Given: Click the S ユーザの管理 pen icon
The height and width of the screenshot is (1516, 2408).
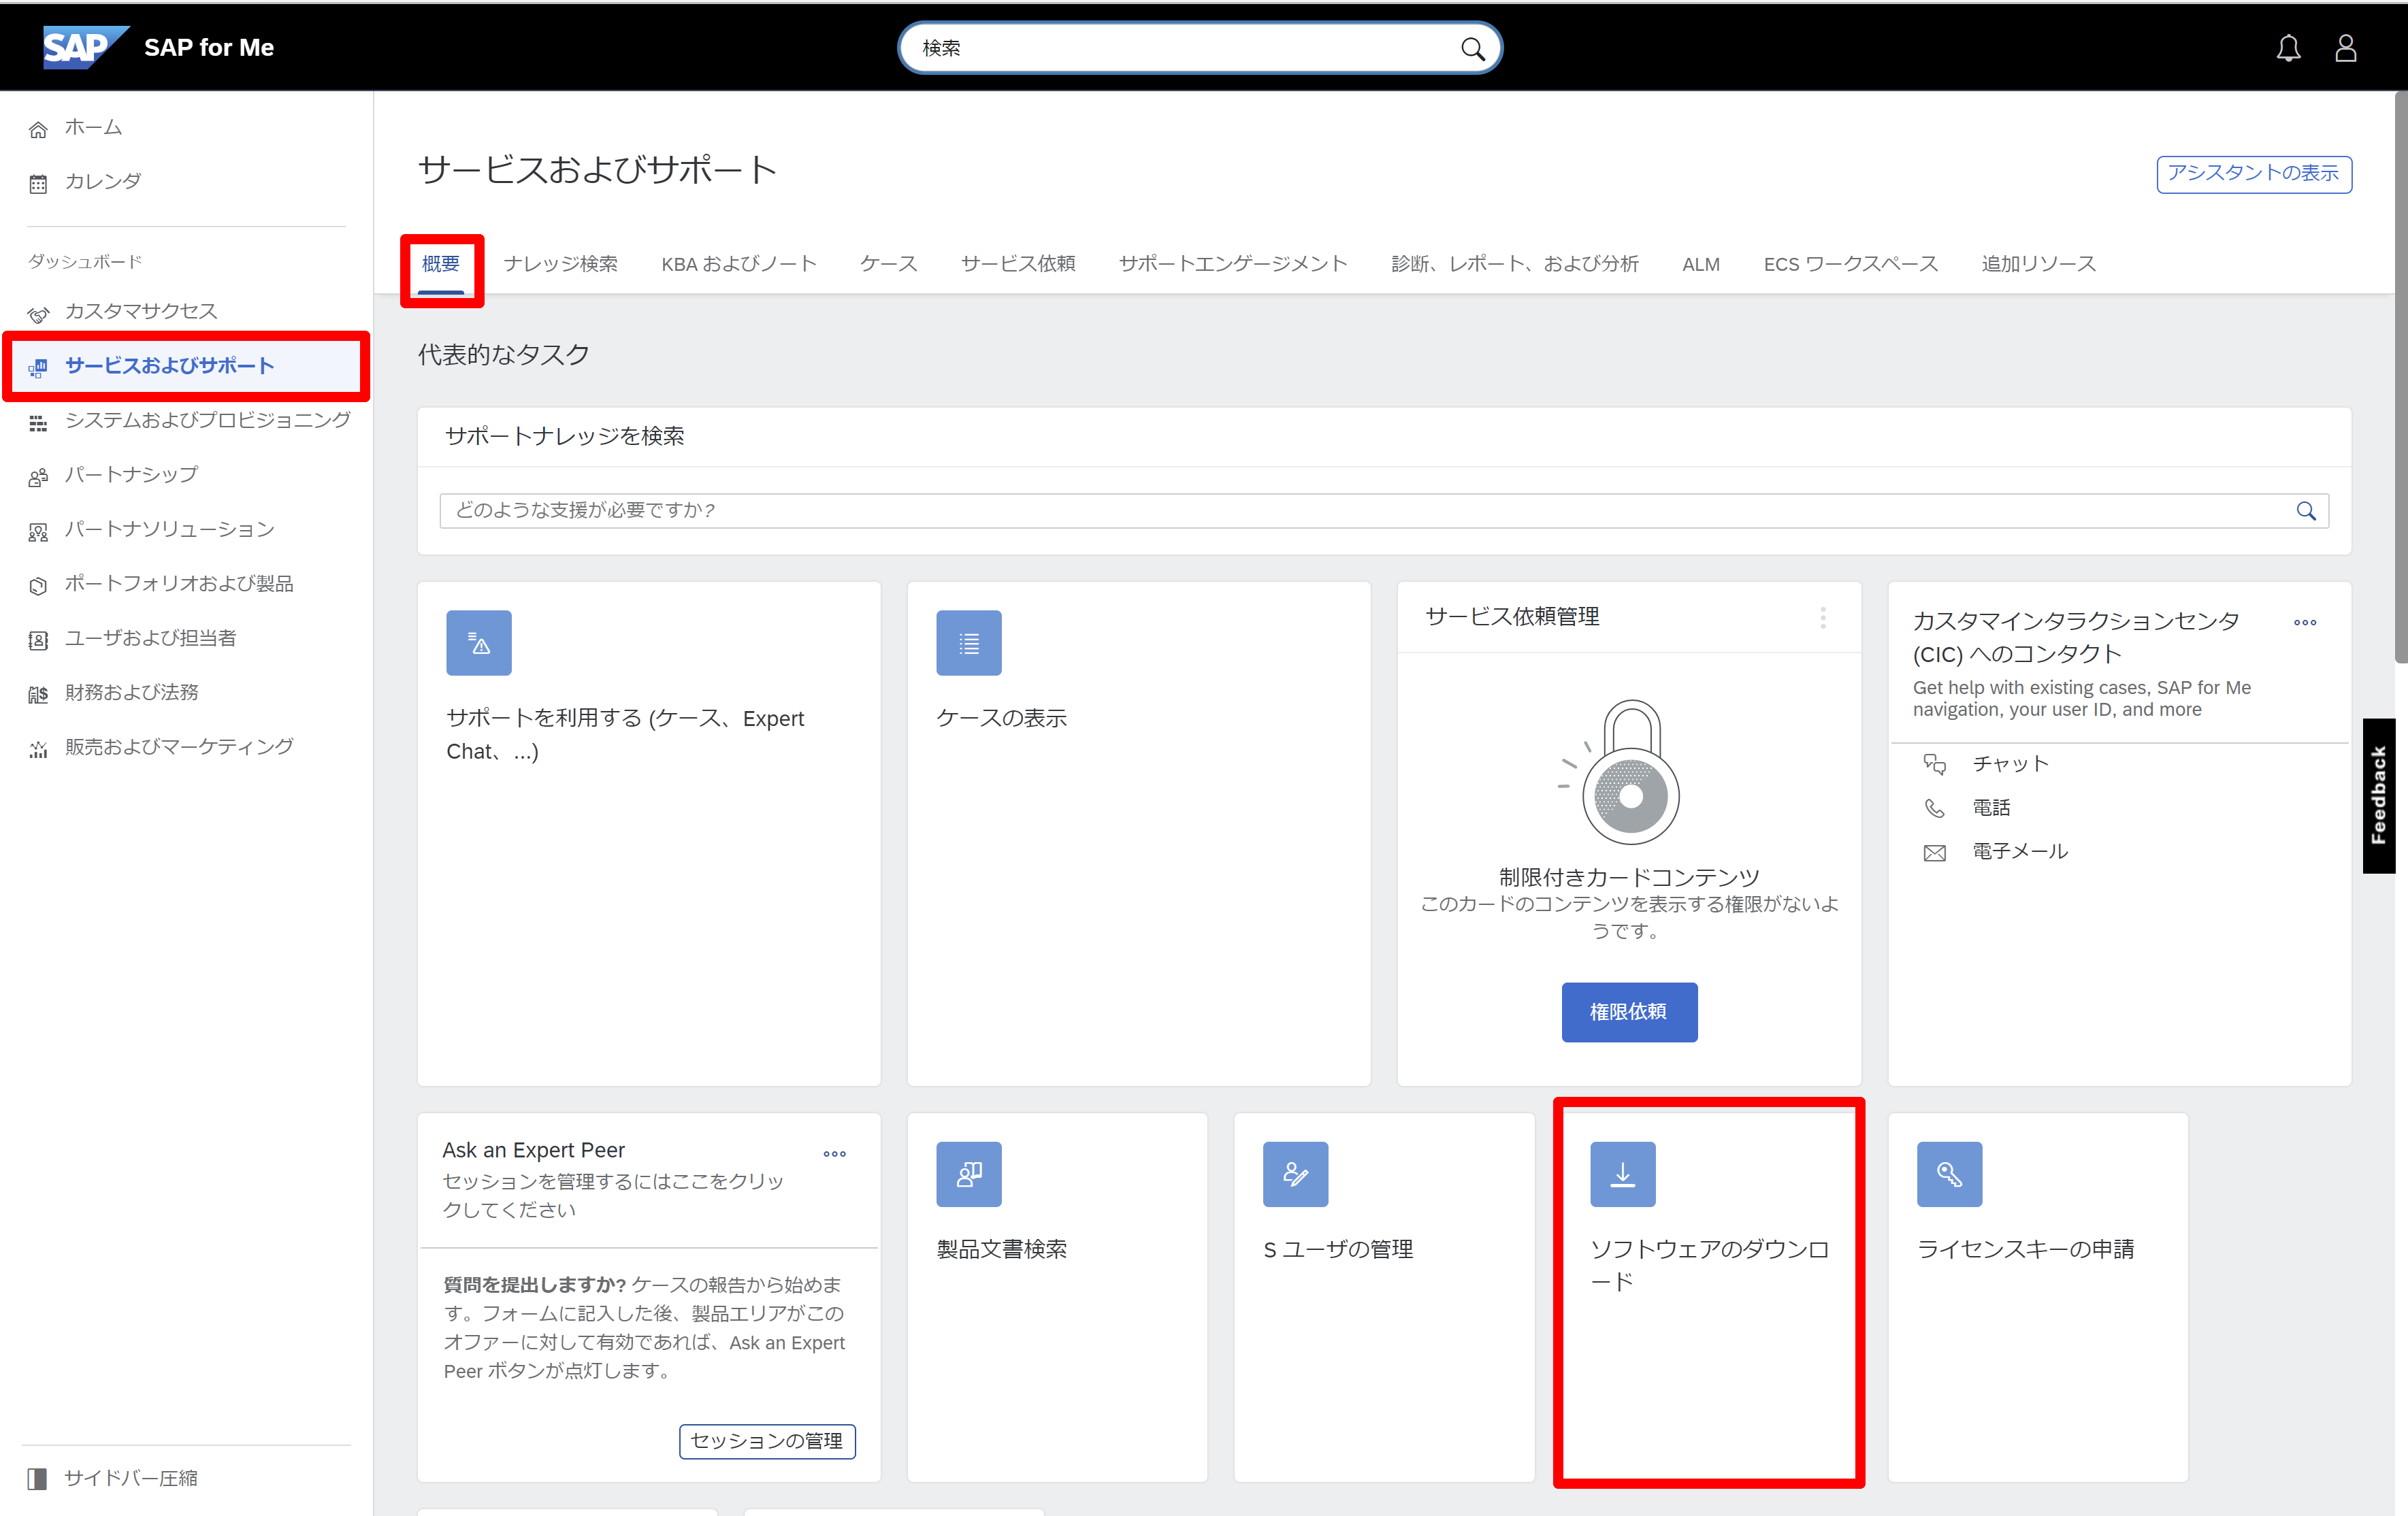Looking at the screenshot, I should pyautogui.click(x=1295, y=1174).
